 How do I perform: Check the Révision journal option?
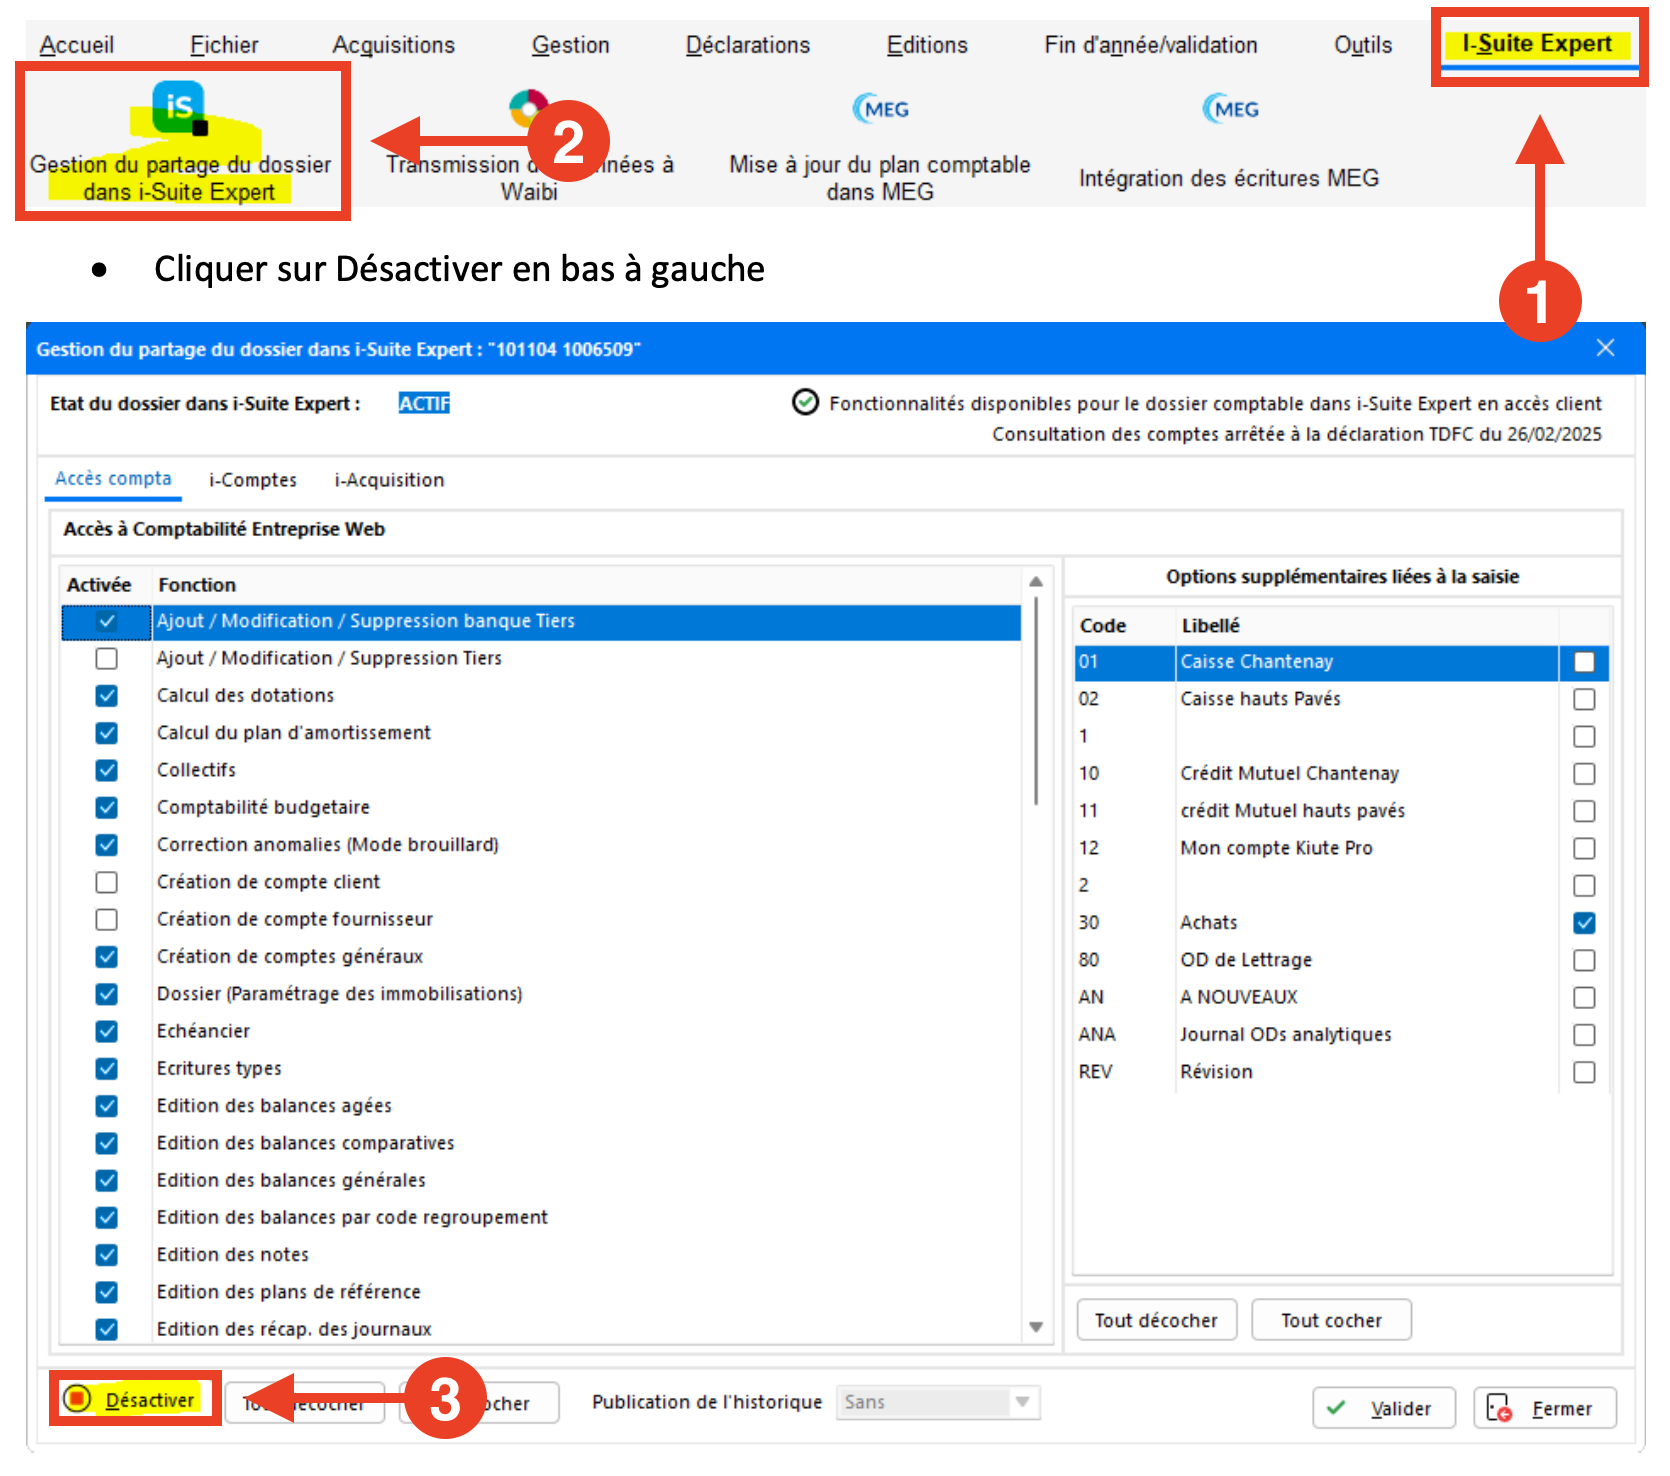[1584, 1072]
